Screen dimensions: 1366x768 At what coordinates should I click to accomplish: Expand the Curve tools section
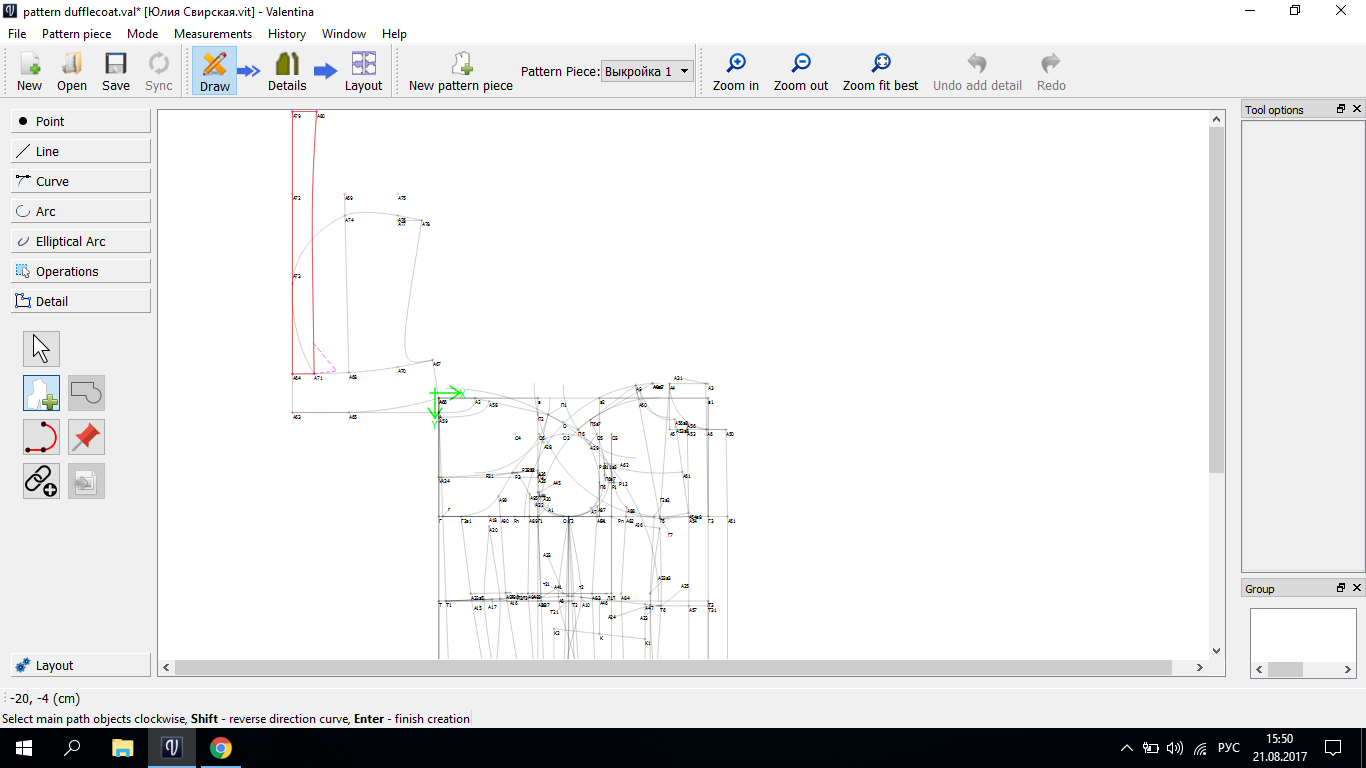pos(81,181)
